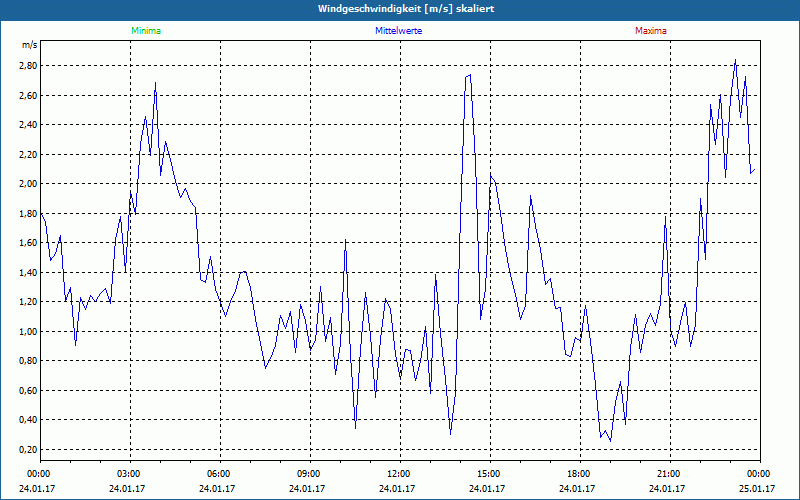Click the 09:00 time label

point(310,474)
